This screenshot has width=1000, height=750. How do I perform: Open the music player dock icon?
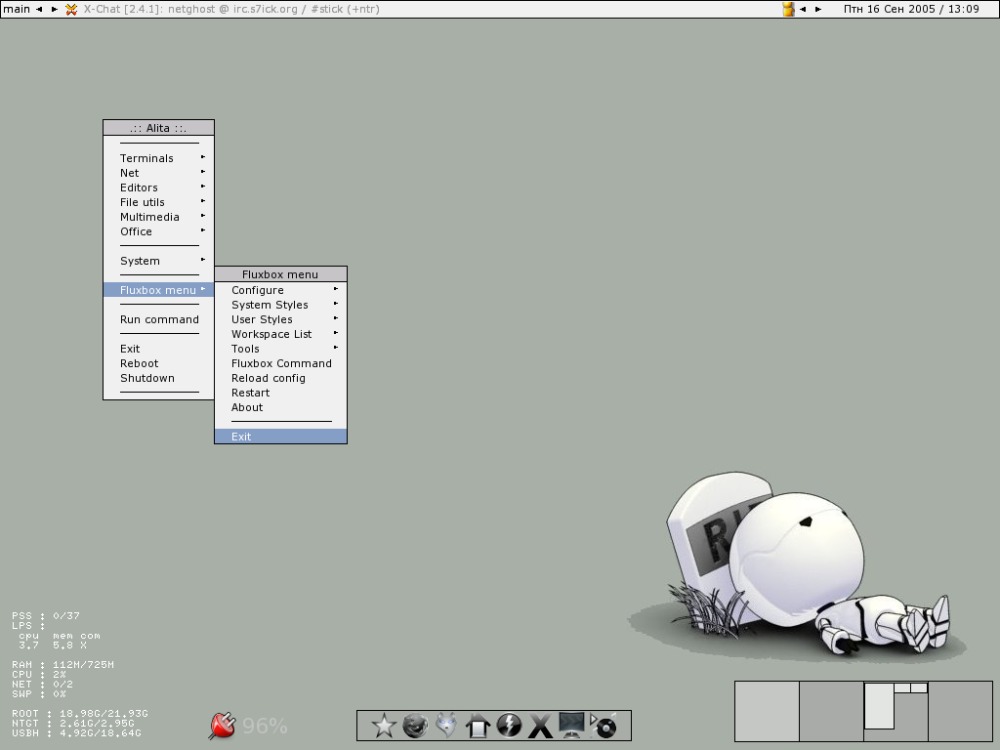[x=603, y=726]
